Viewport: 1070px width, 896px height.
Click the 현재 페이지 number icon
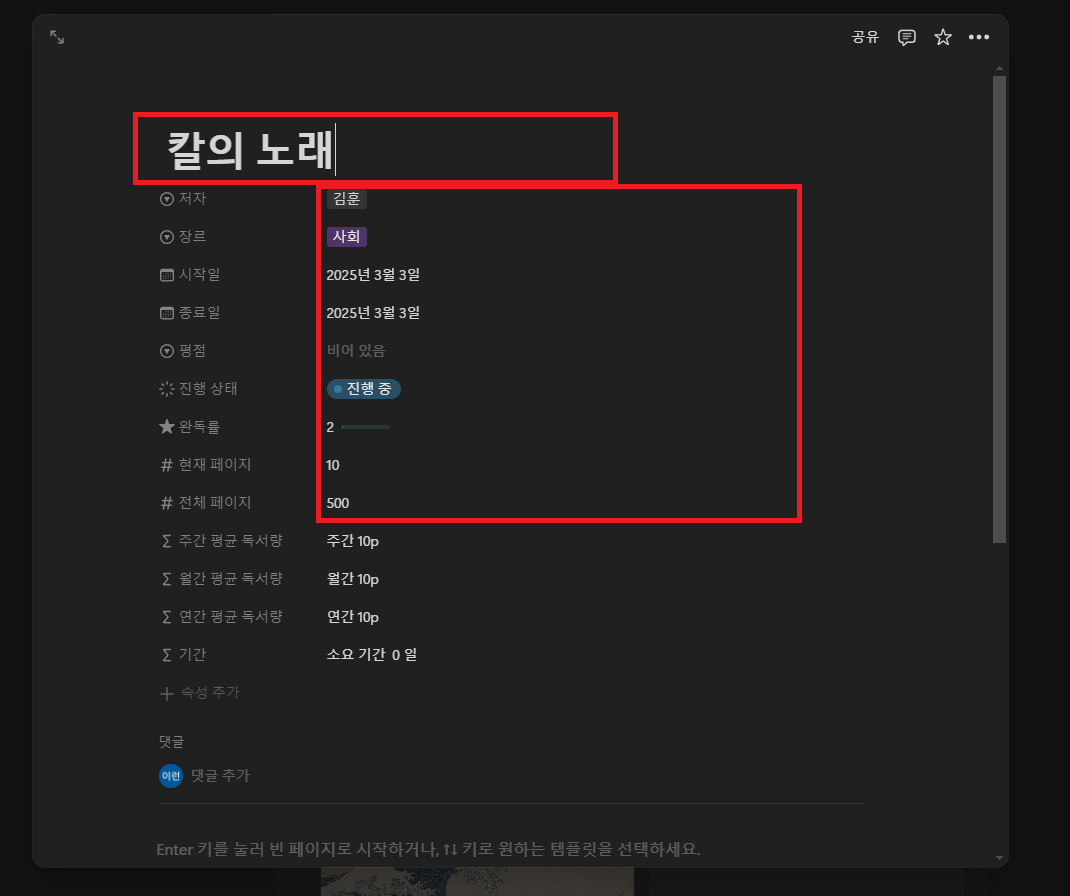[167, 465]
